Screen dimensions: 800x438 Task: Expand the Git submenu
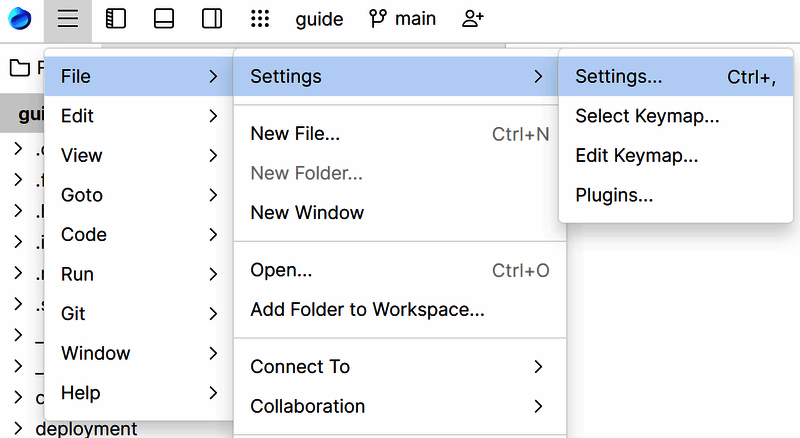point(139,313)
